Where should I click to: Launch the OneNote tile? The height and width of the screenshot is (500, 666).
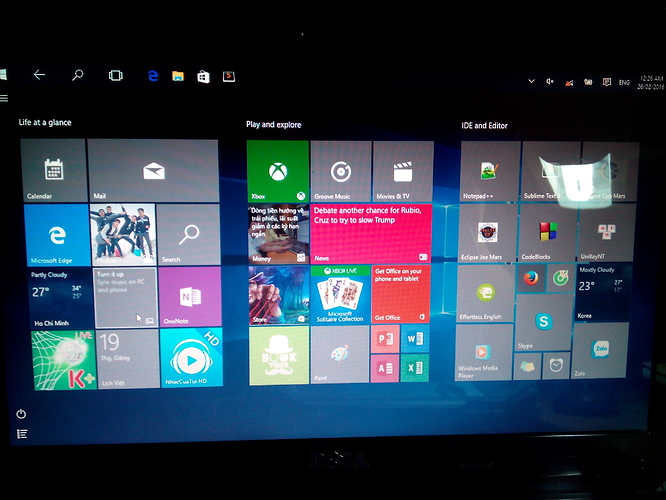point(190,297)
